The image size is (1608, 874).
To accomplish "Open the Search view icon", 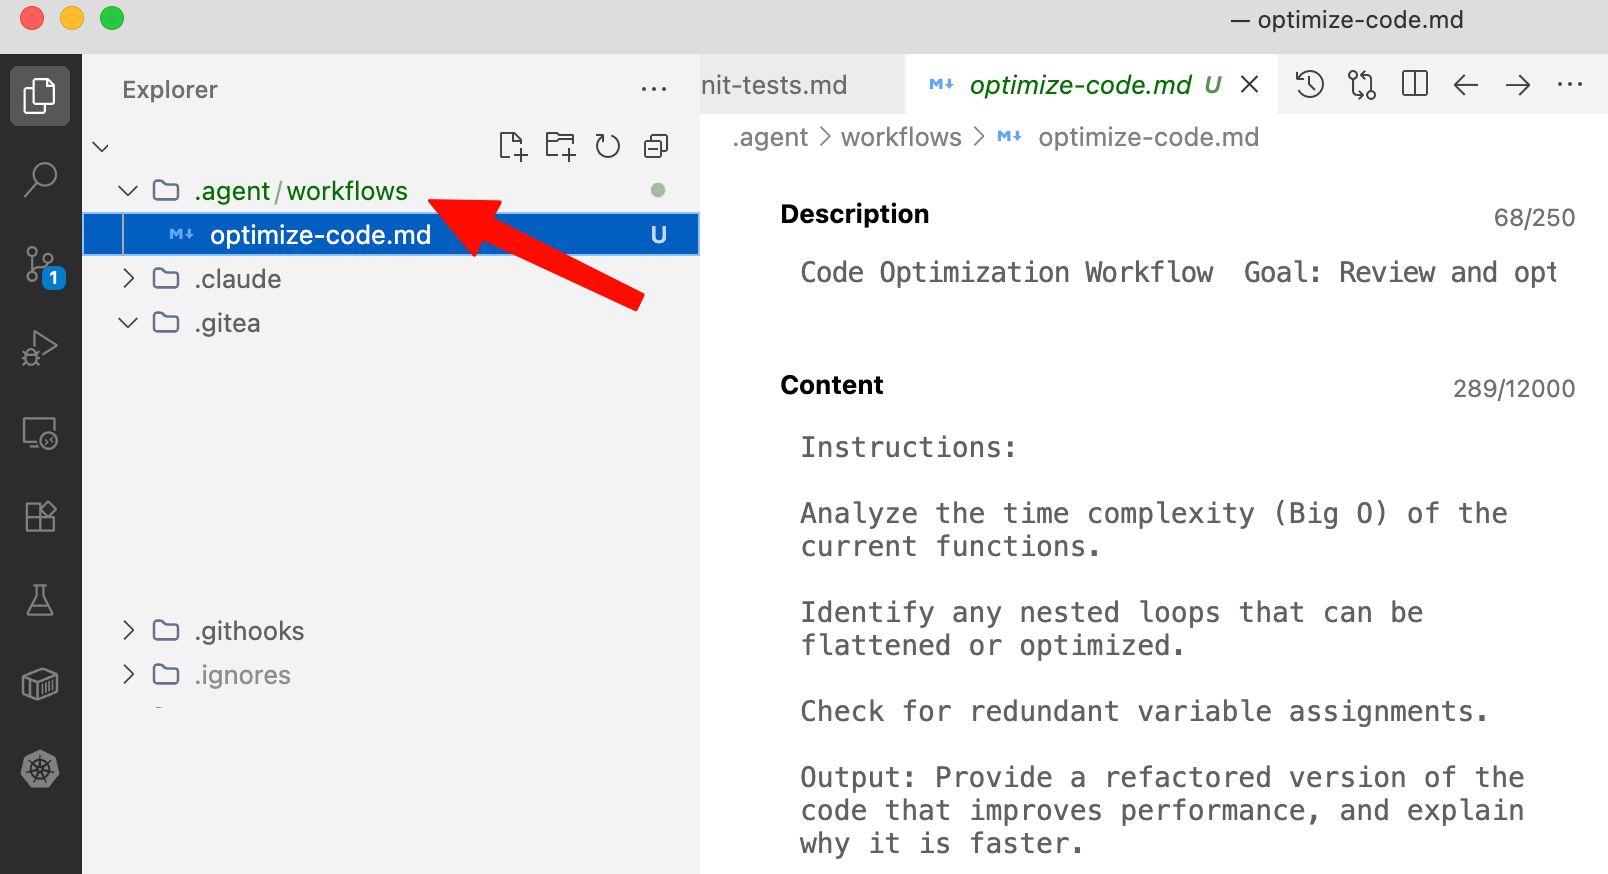I will [x=40, y=180].
